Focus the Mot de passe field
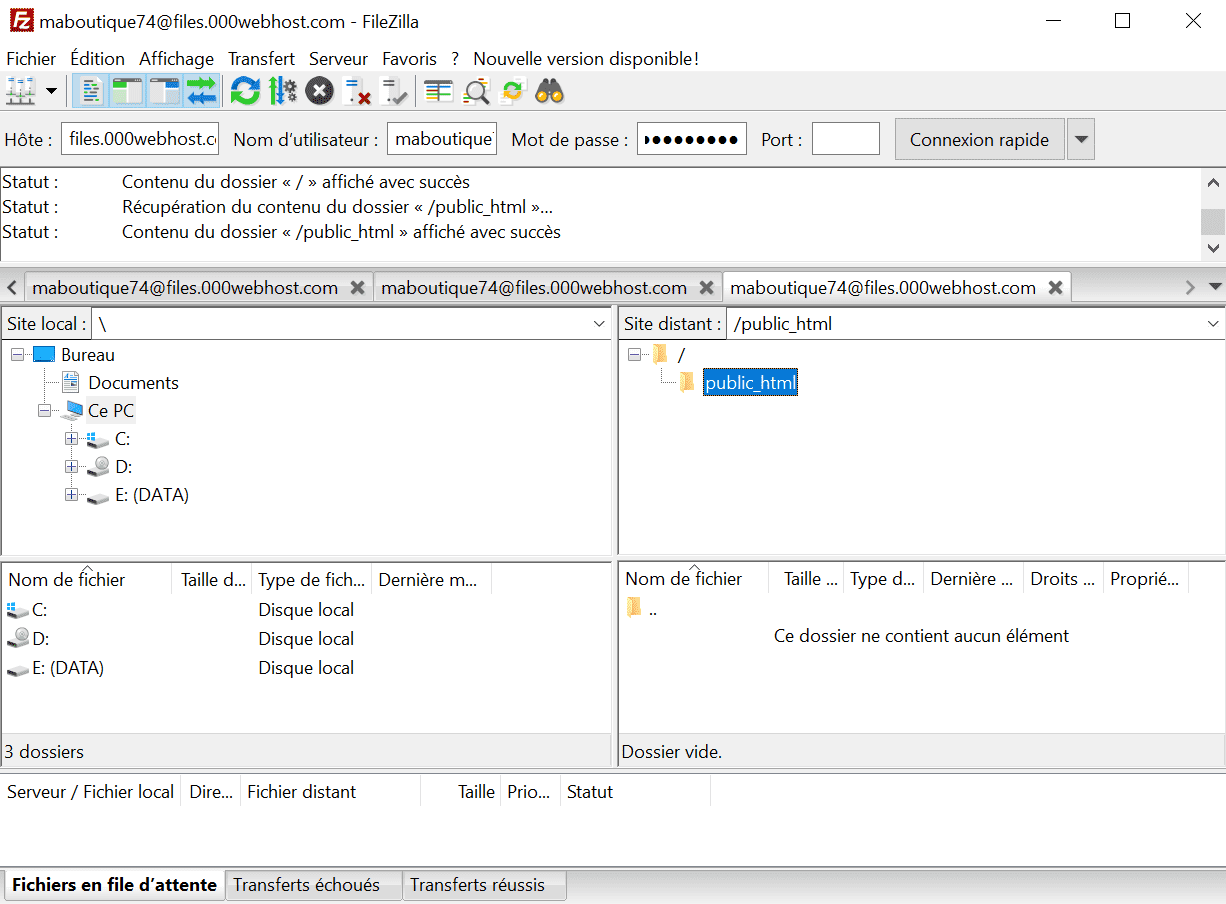1226x904 pixels. tap(692, 139)
